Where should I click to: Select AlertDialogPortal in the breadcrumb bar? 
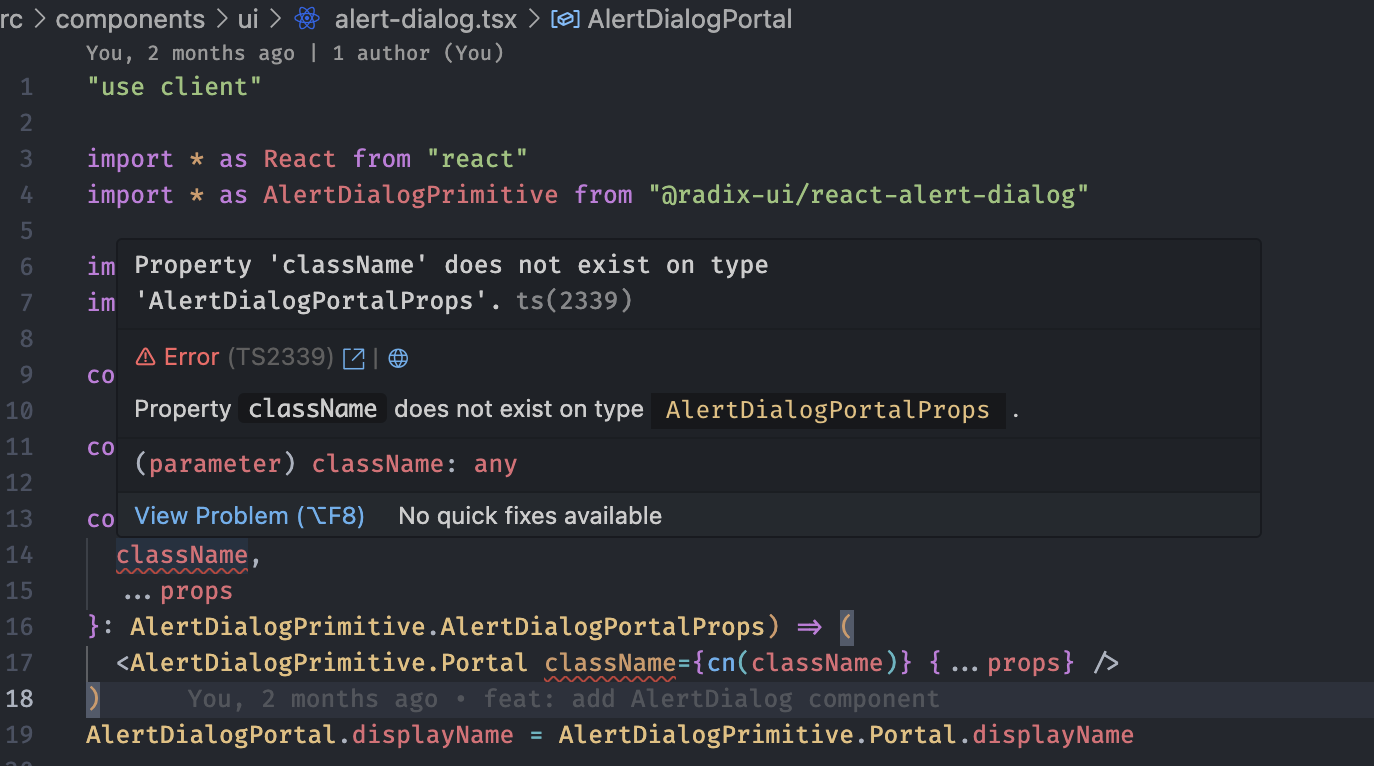[689, 18]
